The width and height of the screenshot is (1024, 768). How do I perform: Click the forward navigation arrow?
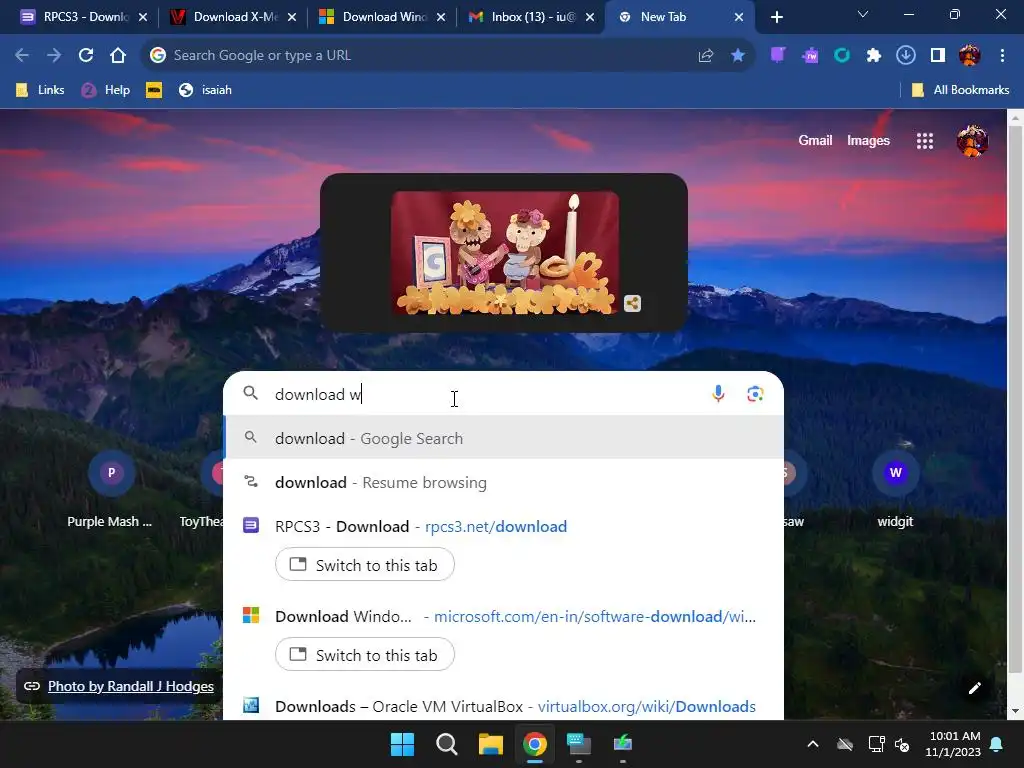54,56
